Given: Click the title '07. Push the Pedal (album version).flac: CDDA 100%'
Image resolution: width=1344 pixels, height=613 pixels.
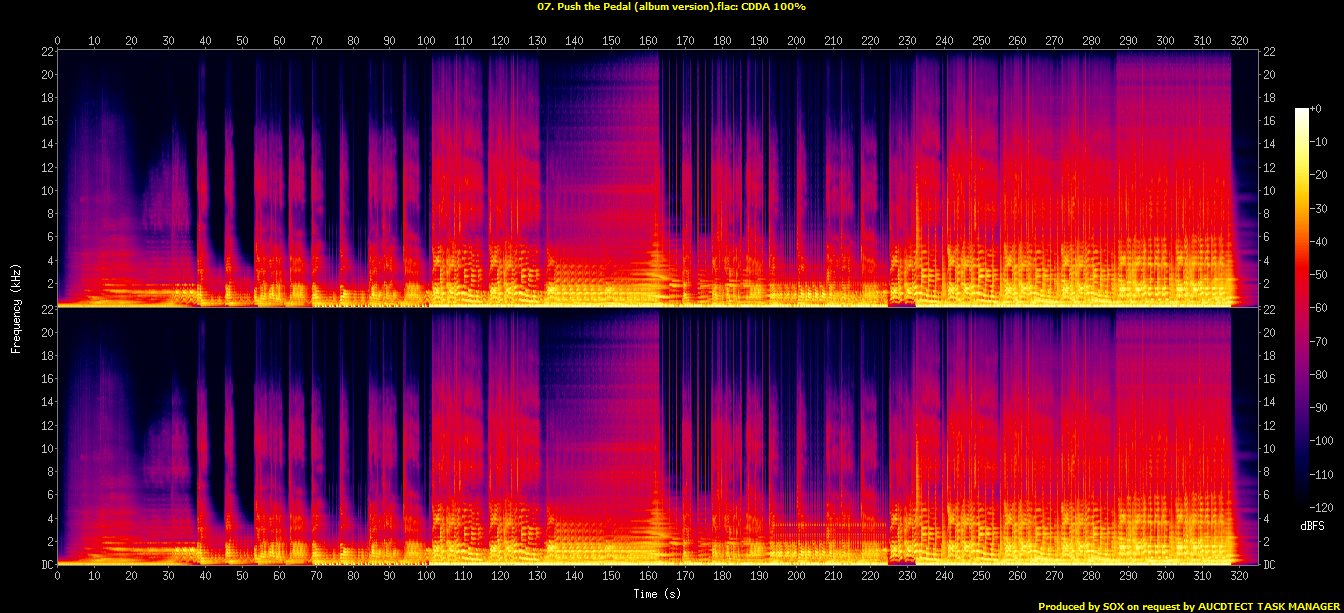Looking at the screenshot, I should 672,7.
